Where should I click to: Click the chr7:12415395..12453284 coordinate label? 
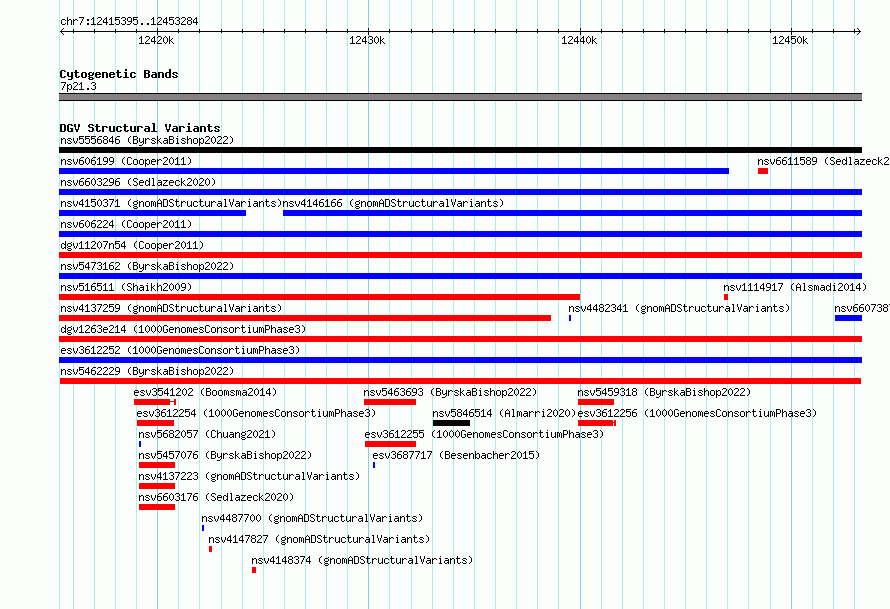(x=129, y=21)
